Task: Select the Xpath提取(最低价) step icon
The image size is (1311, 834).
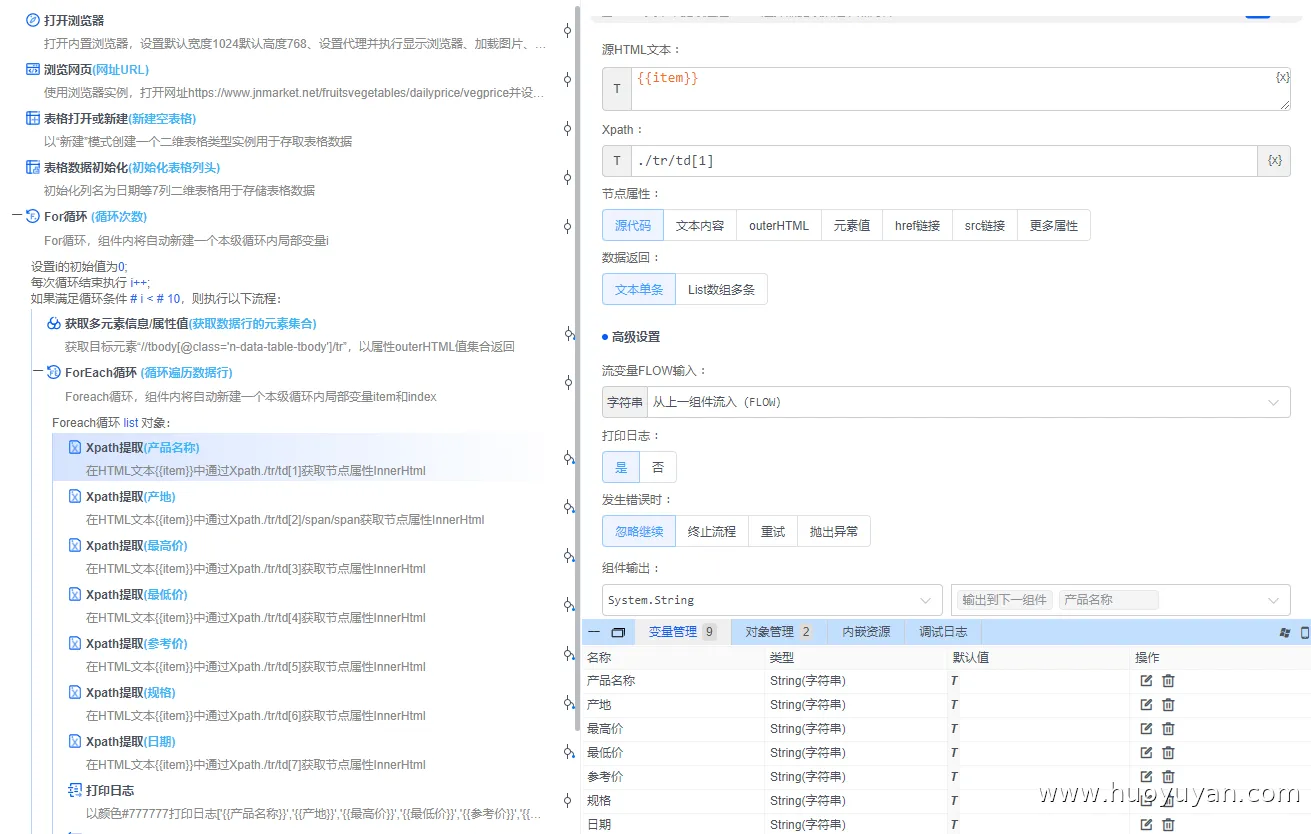Action: tap(75, 594)
